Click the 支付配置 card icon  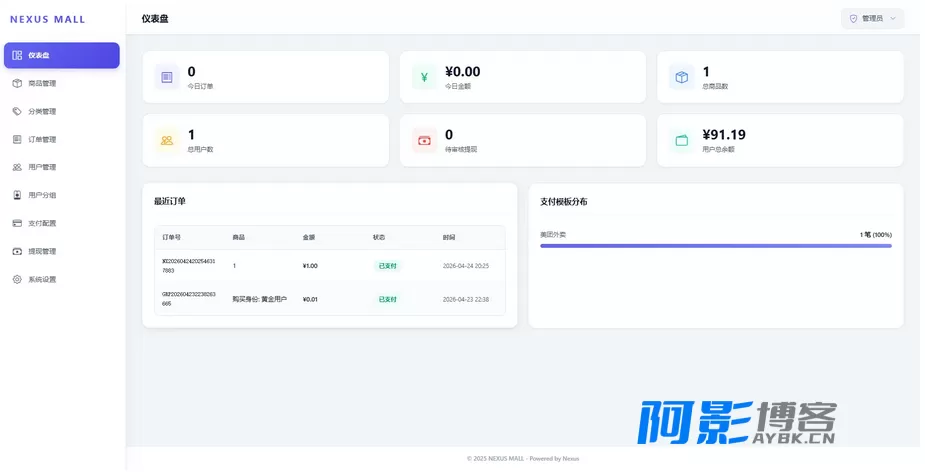17,223
